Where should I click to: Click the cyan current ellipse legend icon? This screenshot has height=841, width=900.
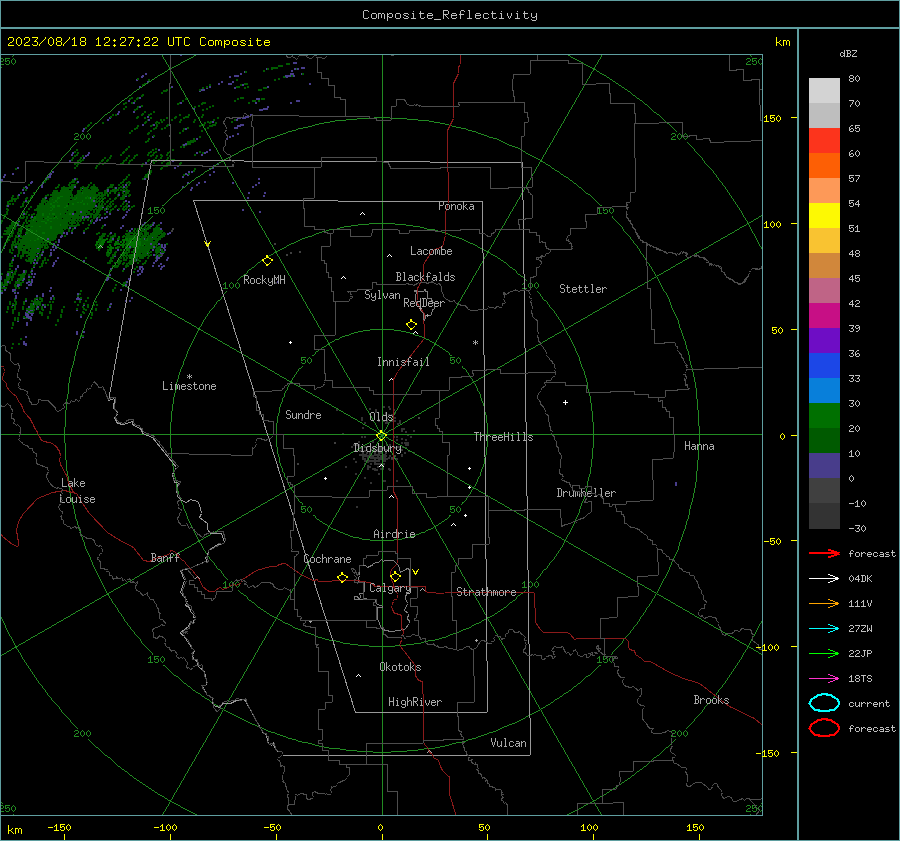824,703
